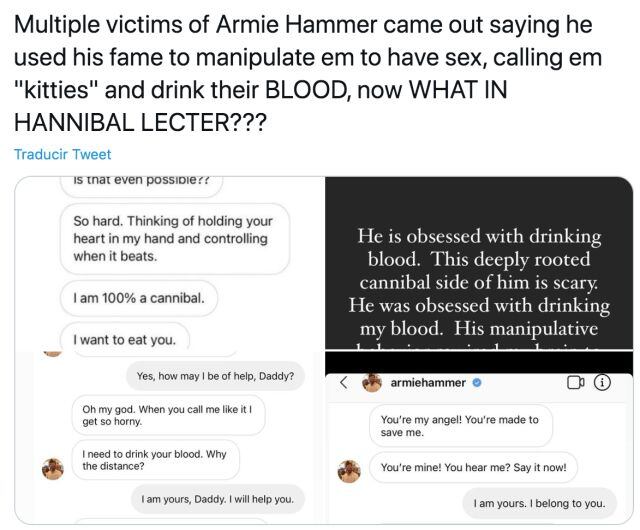This screenshot has height=530, width=640.
Task: Select the "So hard. Thinking of holding" message
Action: (x=174, y=240)
